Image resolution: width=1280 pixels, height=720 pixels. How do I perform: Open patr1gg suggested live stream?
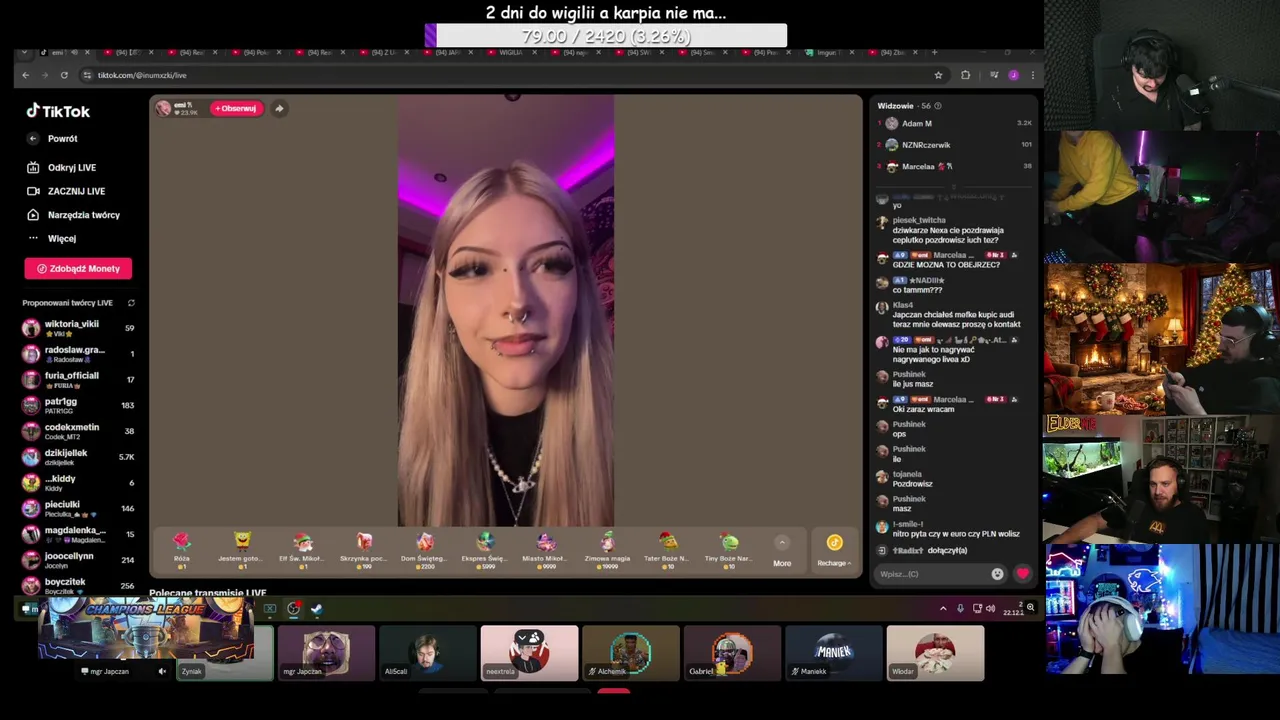tap(78, 406)
